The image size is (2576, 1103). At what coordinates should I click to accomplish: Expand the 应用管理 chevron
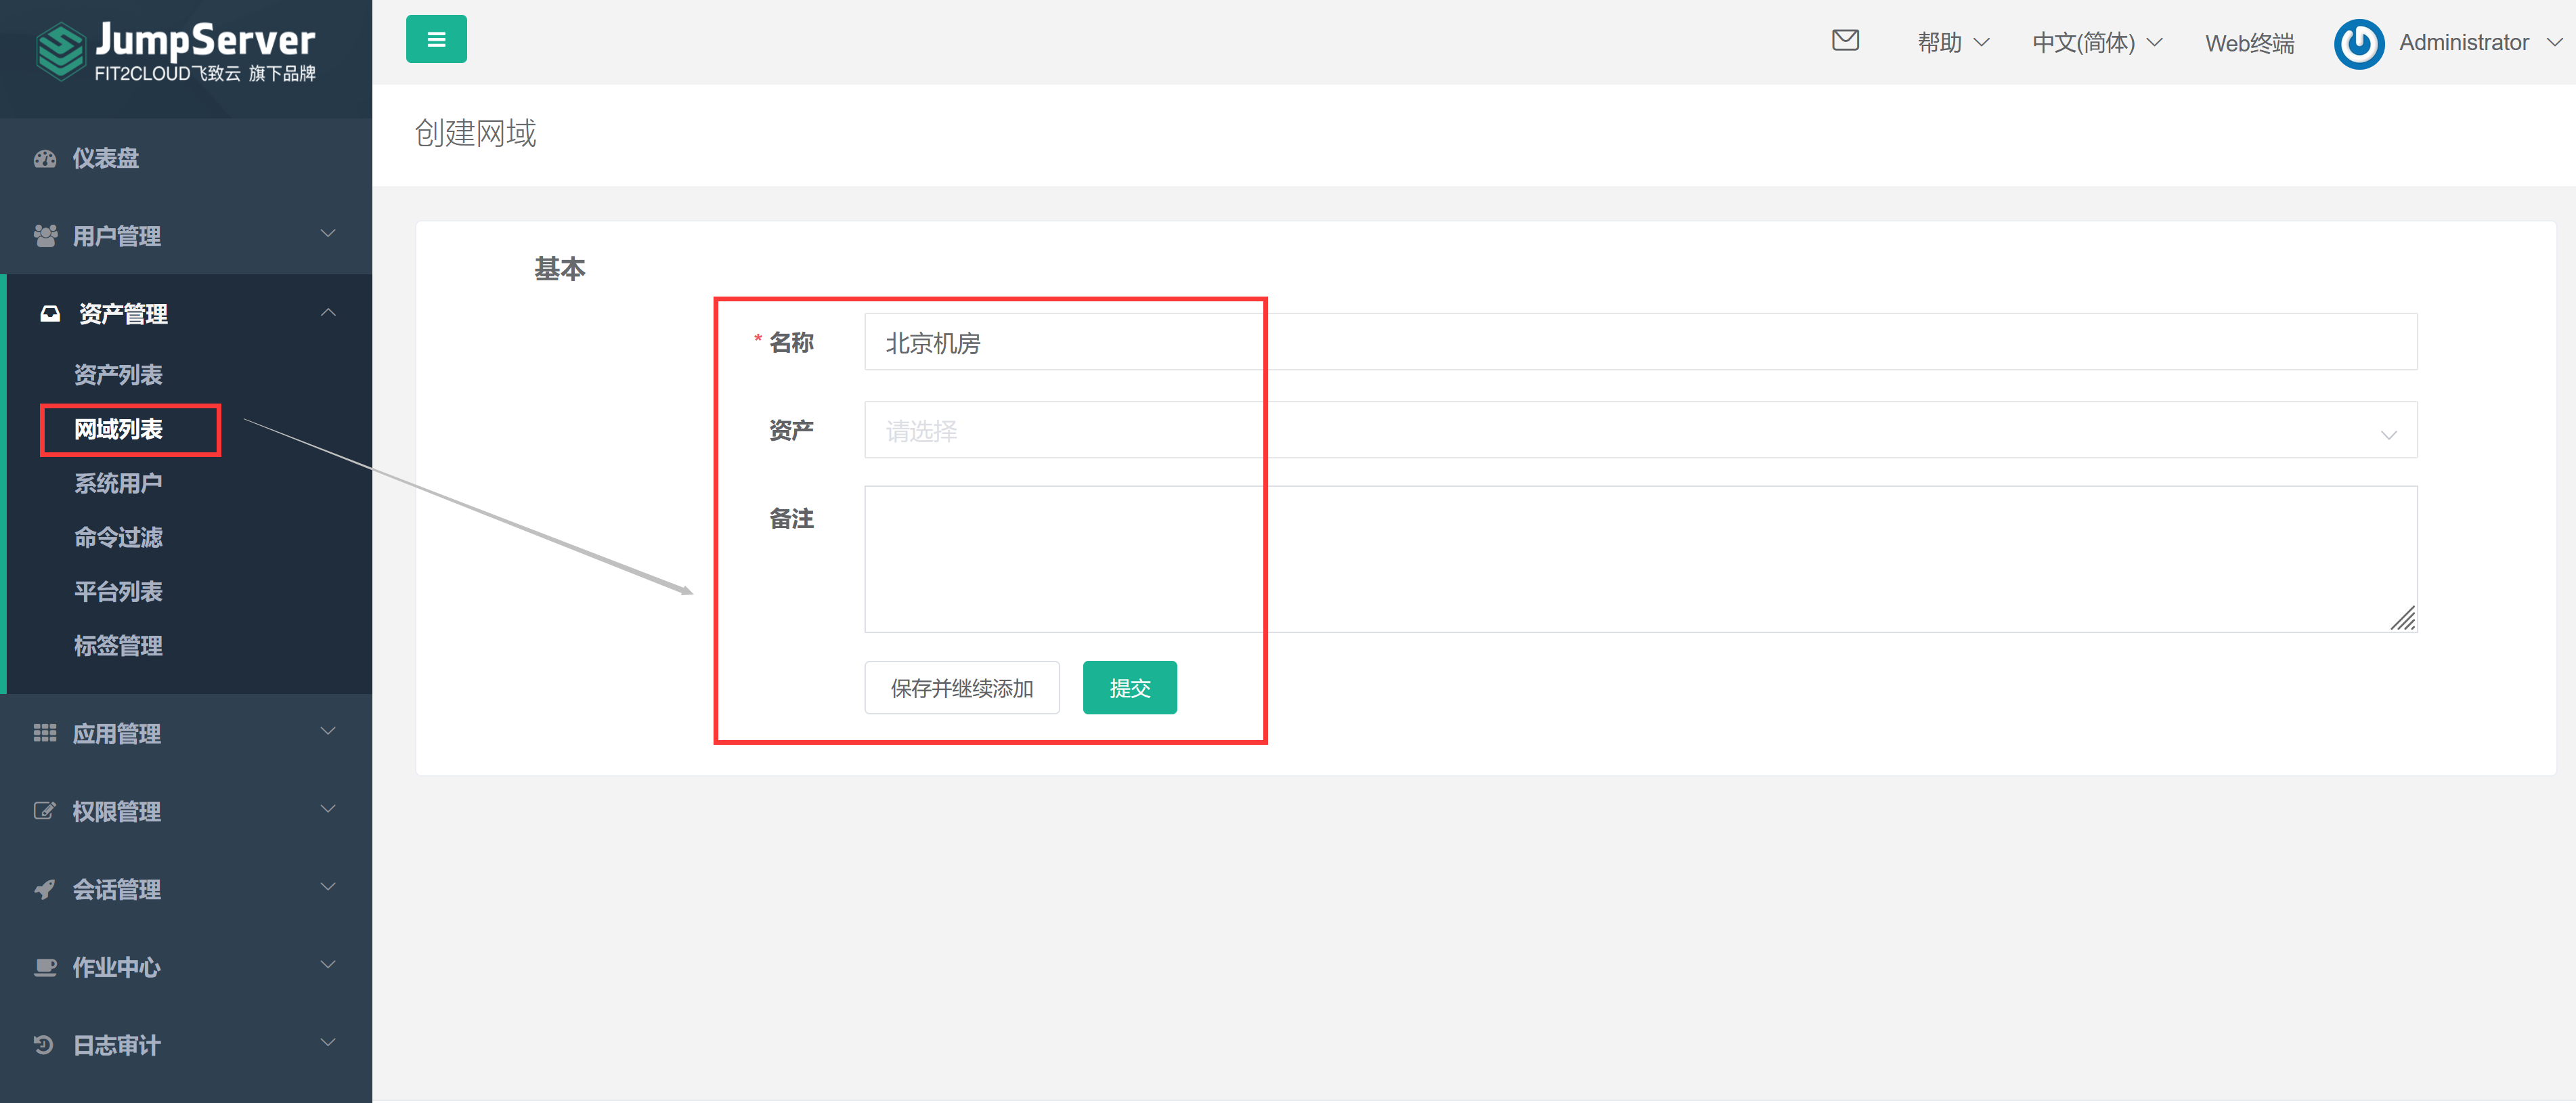click(328, 731)
